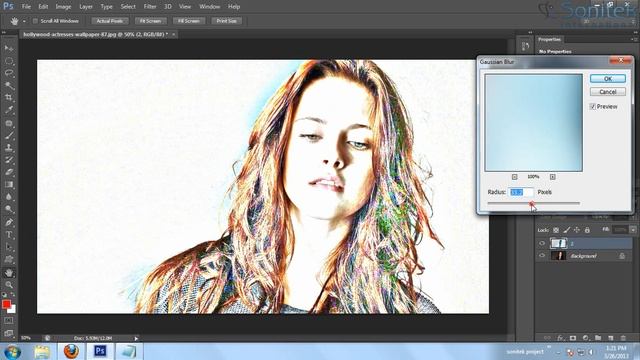
Task: Open status bar document info arrow
Action: [x=136, y=338]
